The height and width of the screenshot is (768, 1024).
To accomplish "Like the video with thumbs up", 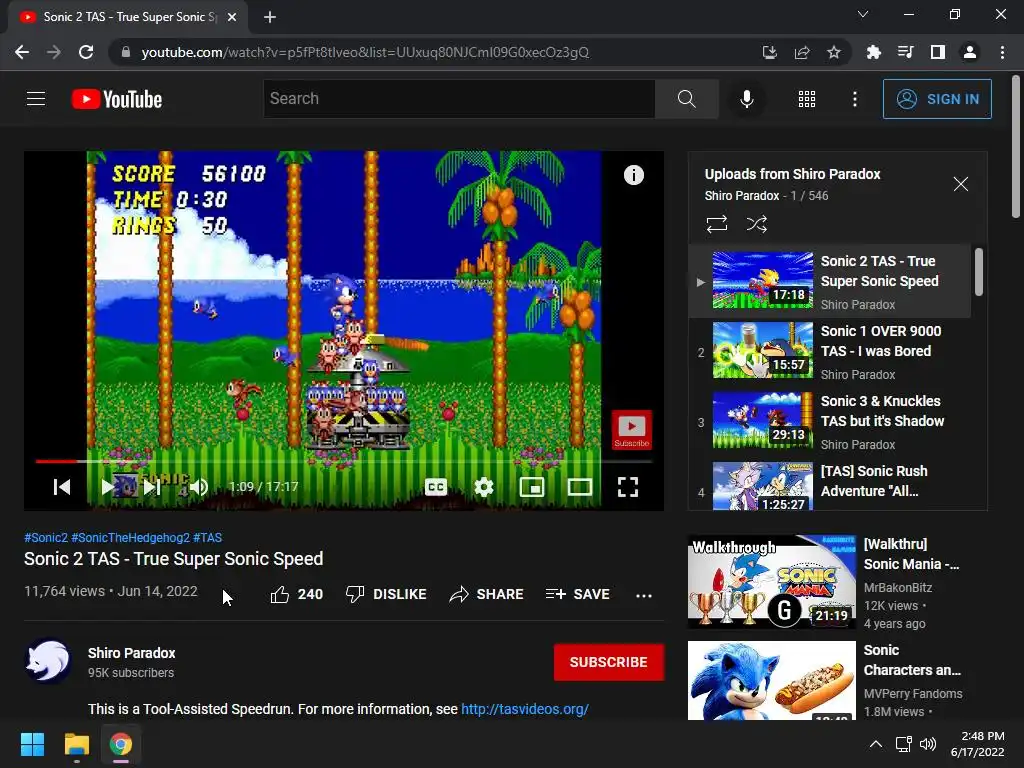I will (296, 594).
